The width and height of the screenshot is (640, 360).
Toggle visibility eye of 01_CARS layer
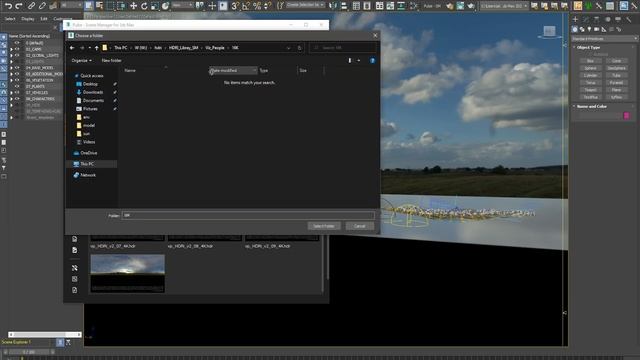(x=17, y=49)
